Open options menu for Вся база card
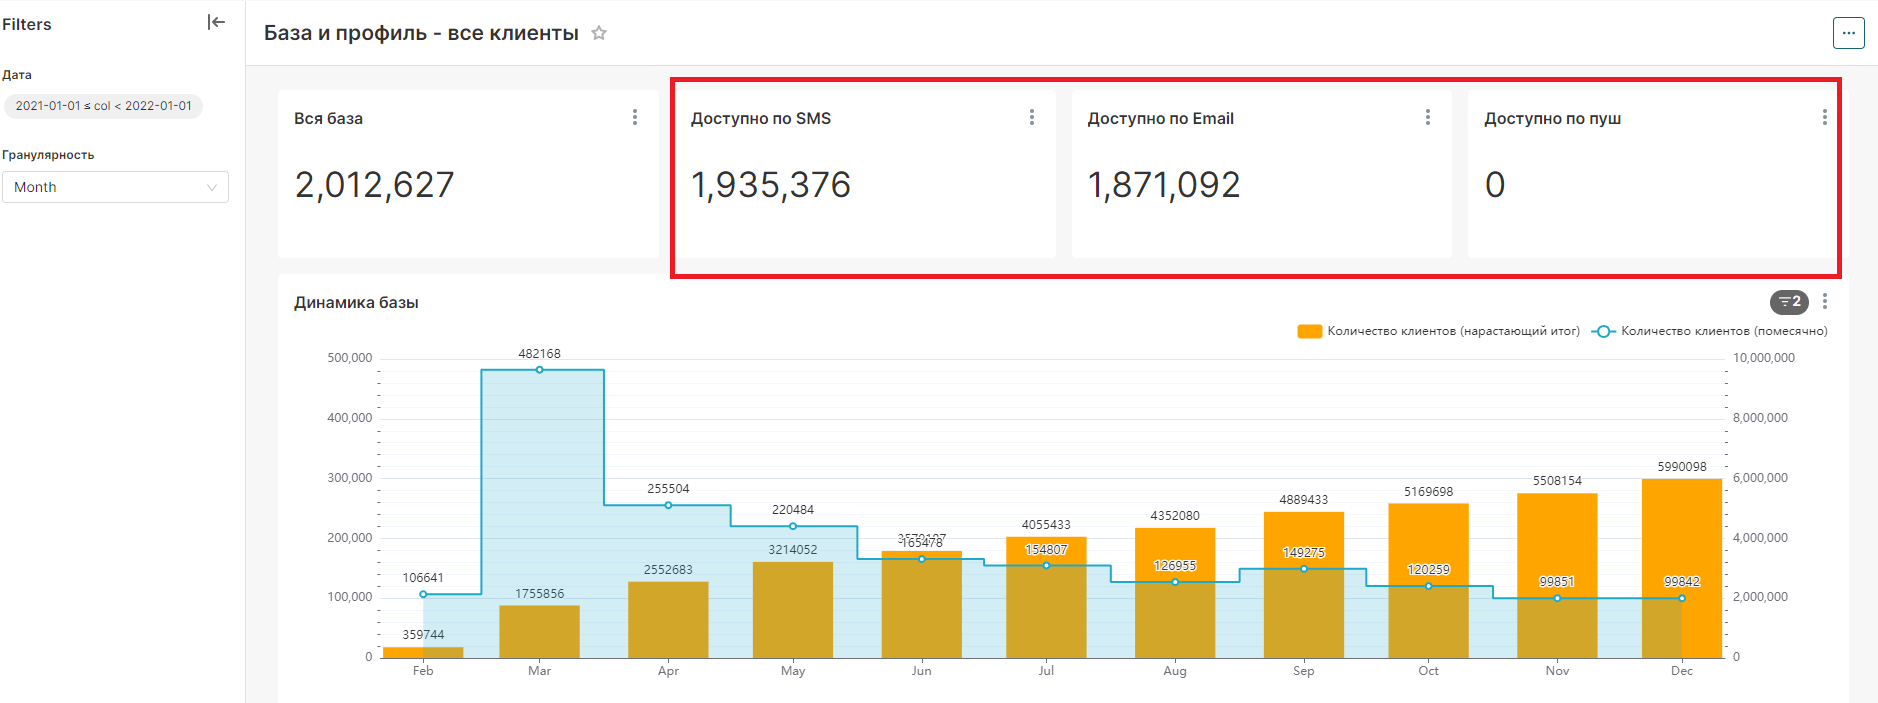Image resolution: width=1878 pixels, height=703 pixels. 635,117
